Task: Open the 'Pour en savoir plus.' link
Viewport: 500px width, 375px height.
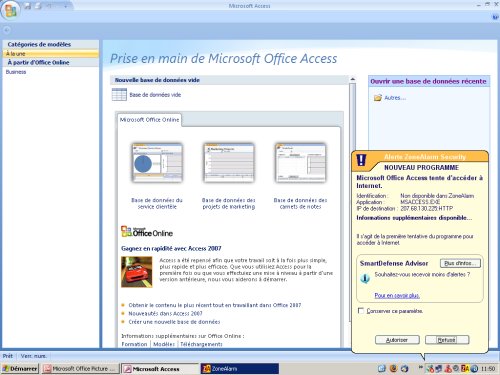Action: (x=397, y=295)
